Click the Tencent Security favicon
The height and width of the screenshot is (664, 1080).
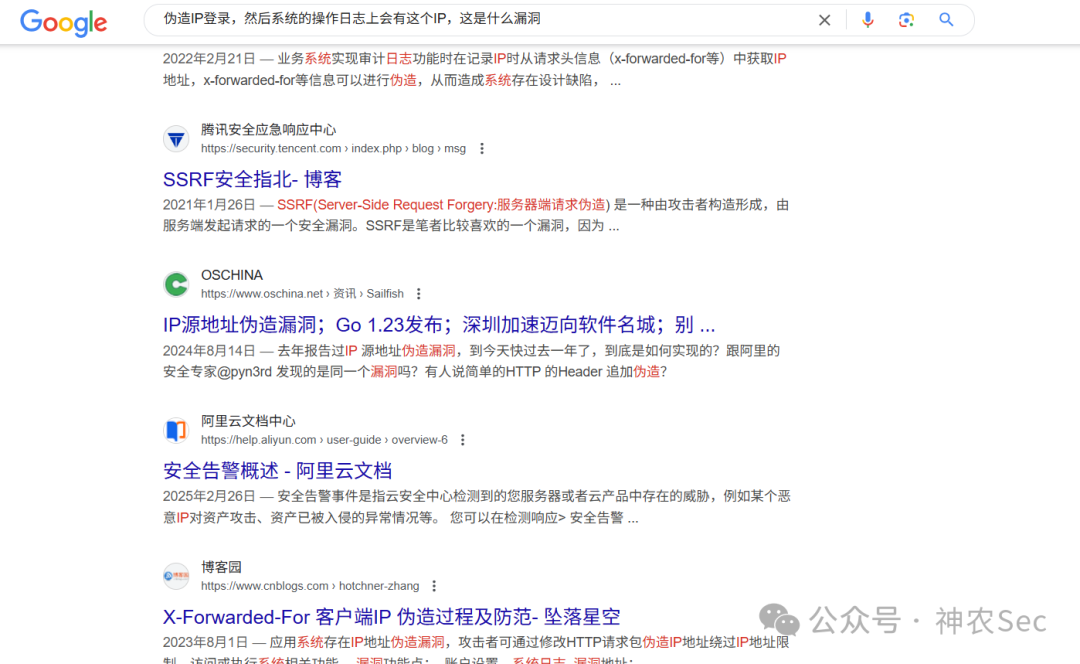tap(176, 139)
